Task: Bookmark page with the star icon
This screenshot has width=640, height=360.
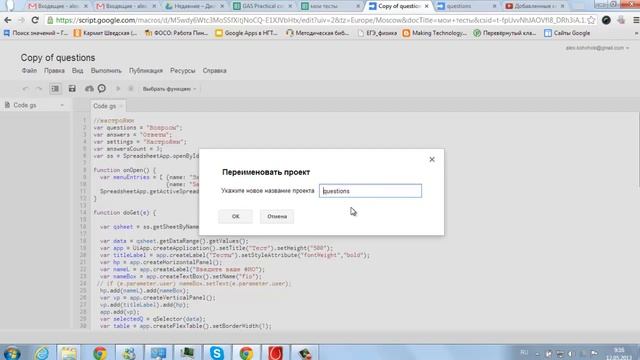Action: pyautogui.click(x=591, y=20)
